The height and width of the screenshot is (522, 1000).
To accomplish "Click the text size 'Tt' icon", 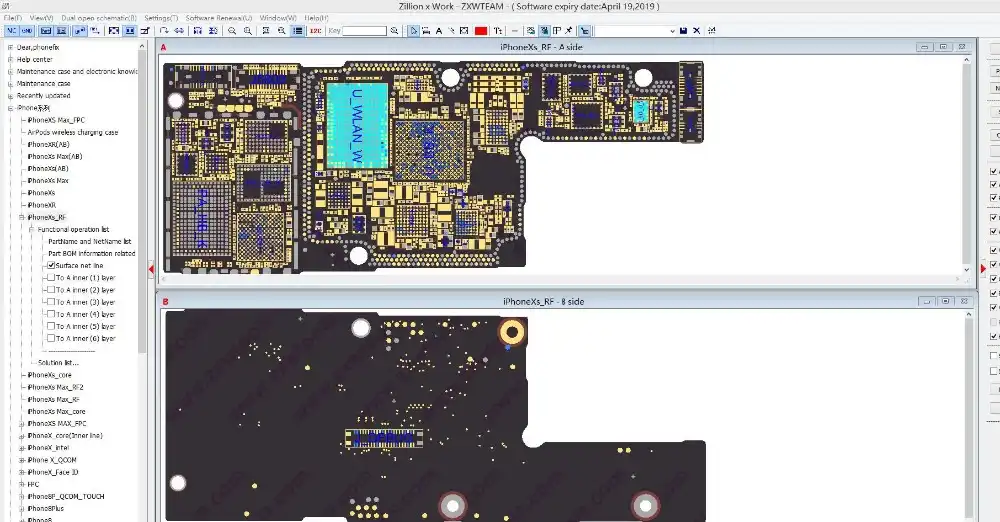I will [x=498, y=31].
